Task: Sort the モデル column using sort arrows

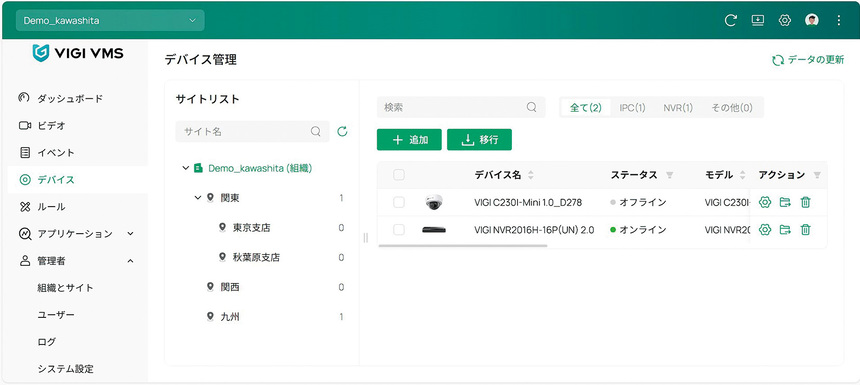Action: (743, 175)
